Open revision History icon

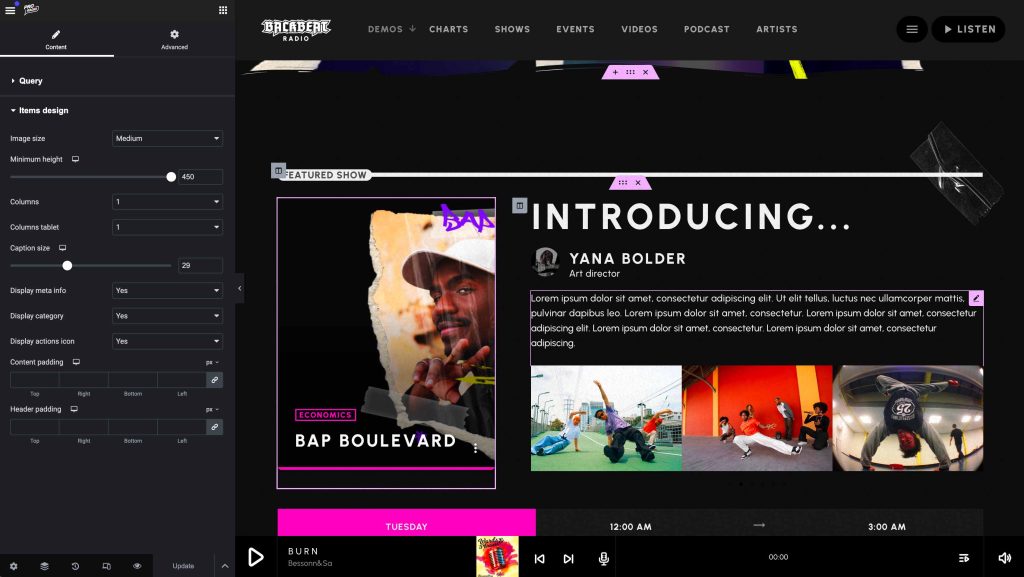75,566
